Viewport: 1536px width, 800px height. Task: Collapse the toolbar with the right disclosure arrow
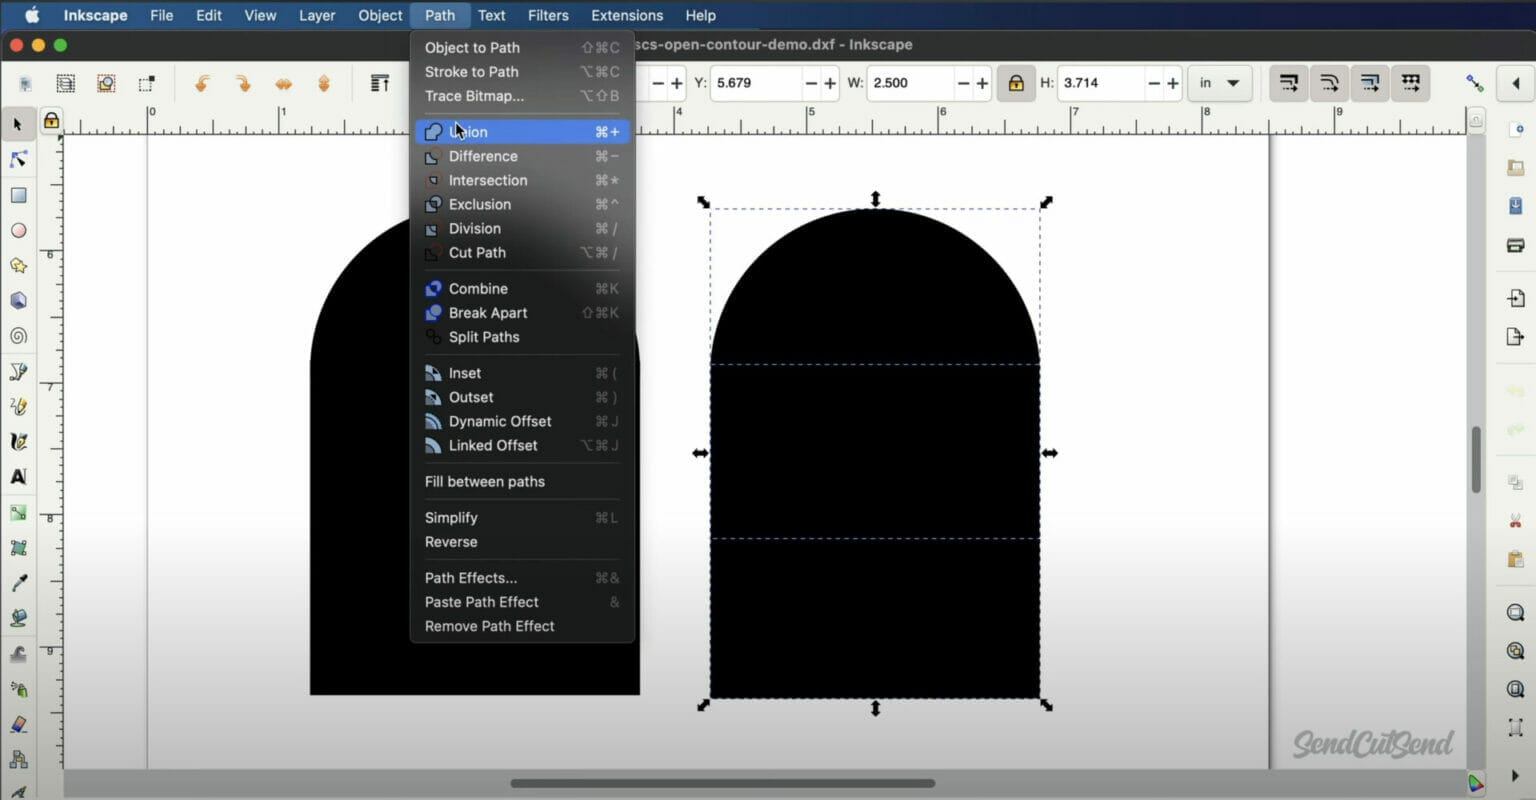(1518, 84)
